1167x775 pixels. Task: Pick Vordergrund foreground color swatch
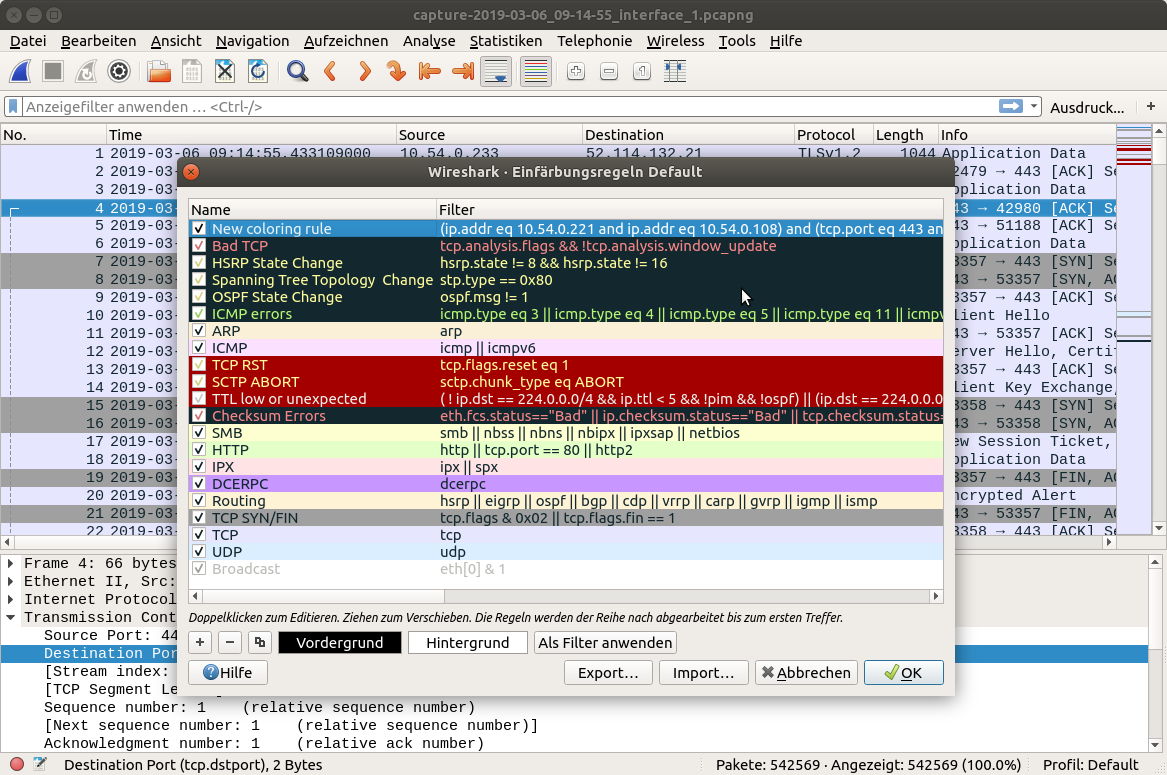point(339,642)
